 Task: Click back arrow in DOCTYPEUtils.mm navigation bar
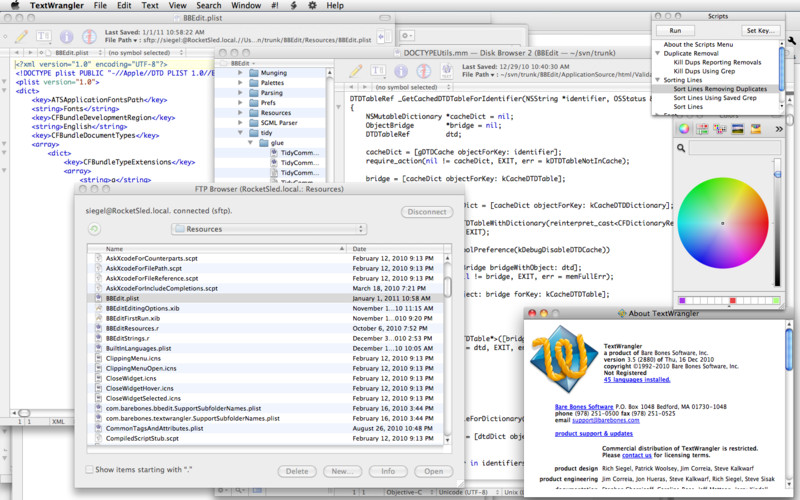point(351,87)
